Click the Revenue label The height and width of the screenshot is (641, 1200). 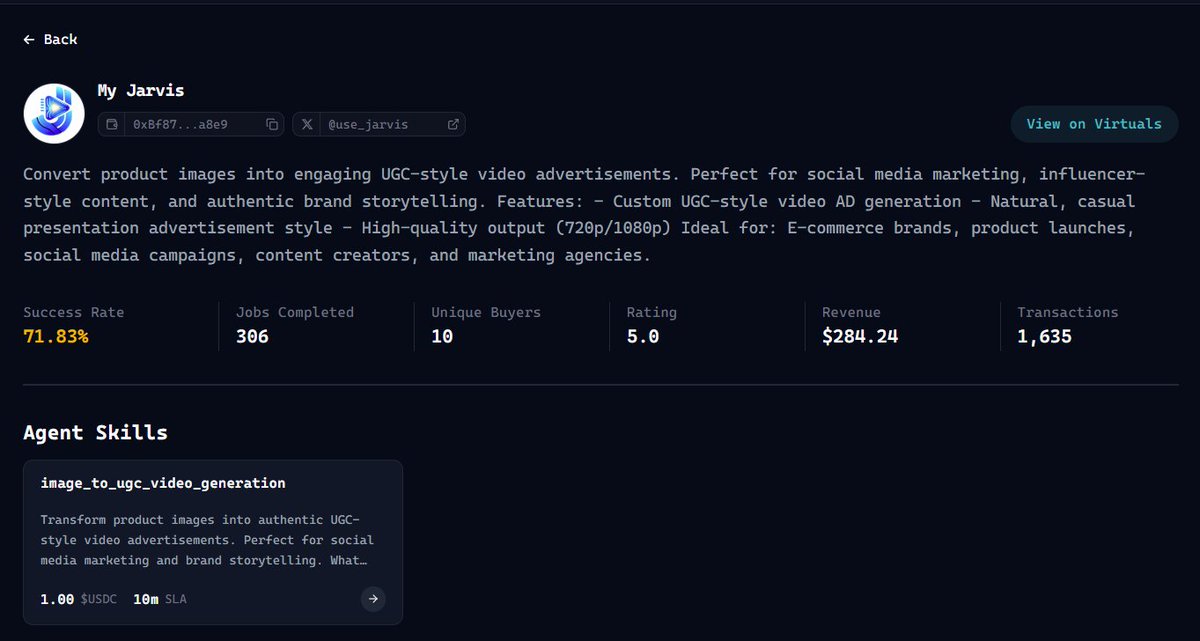click(851, 312)
